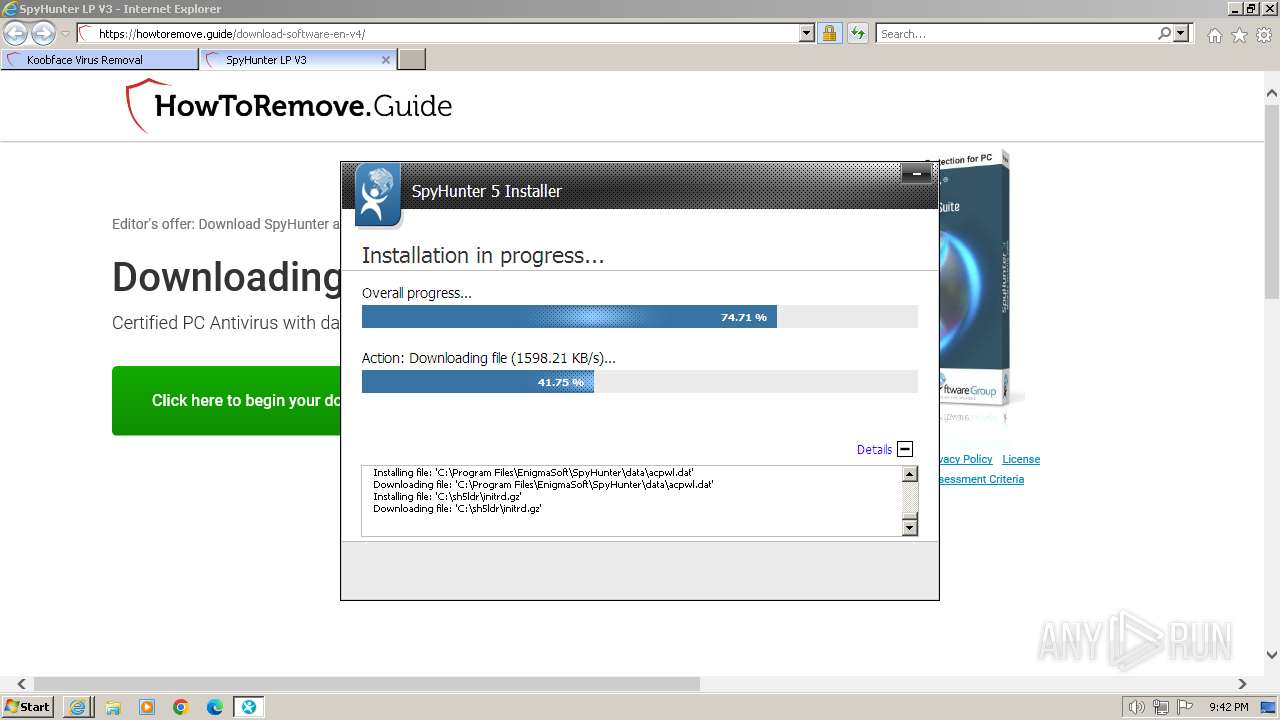Image resolution: width=1280 pixels, height=720 pixels.
Task: Open the Assessment Criteria link
Action: [981, 479]
